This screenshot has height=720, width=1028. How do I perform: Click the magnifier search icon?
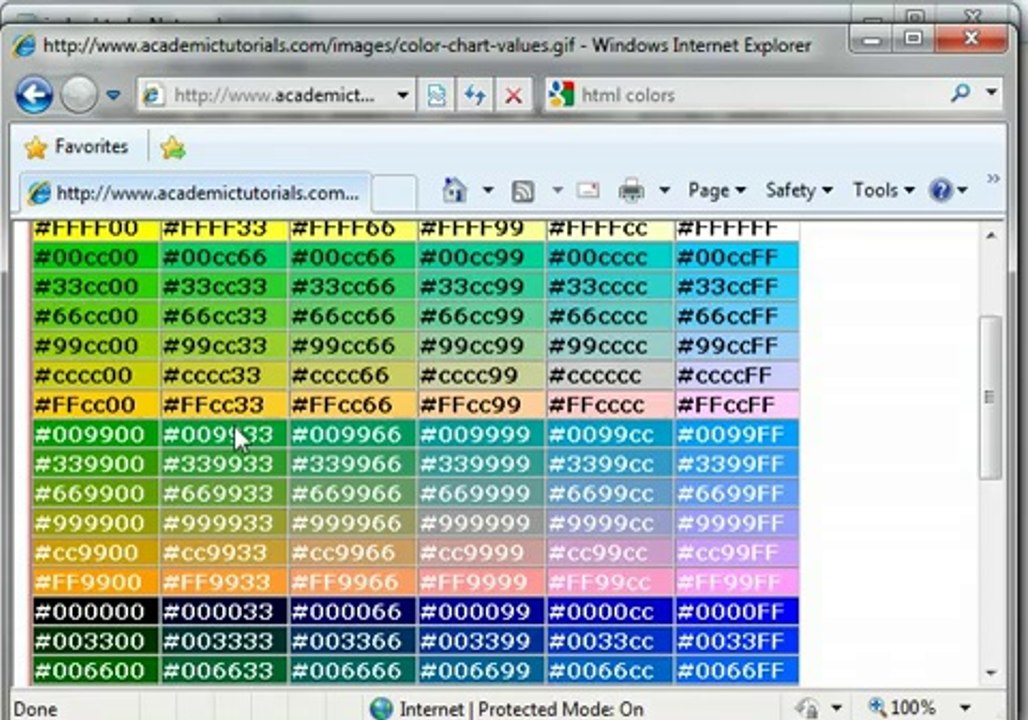(x=960, y=94)
